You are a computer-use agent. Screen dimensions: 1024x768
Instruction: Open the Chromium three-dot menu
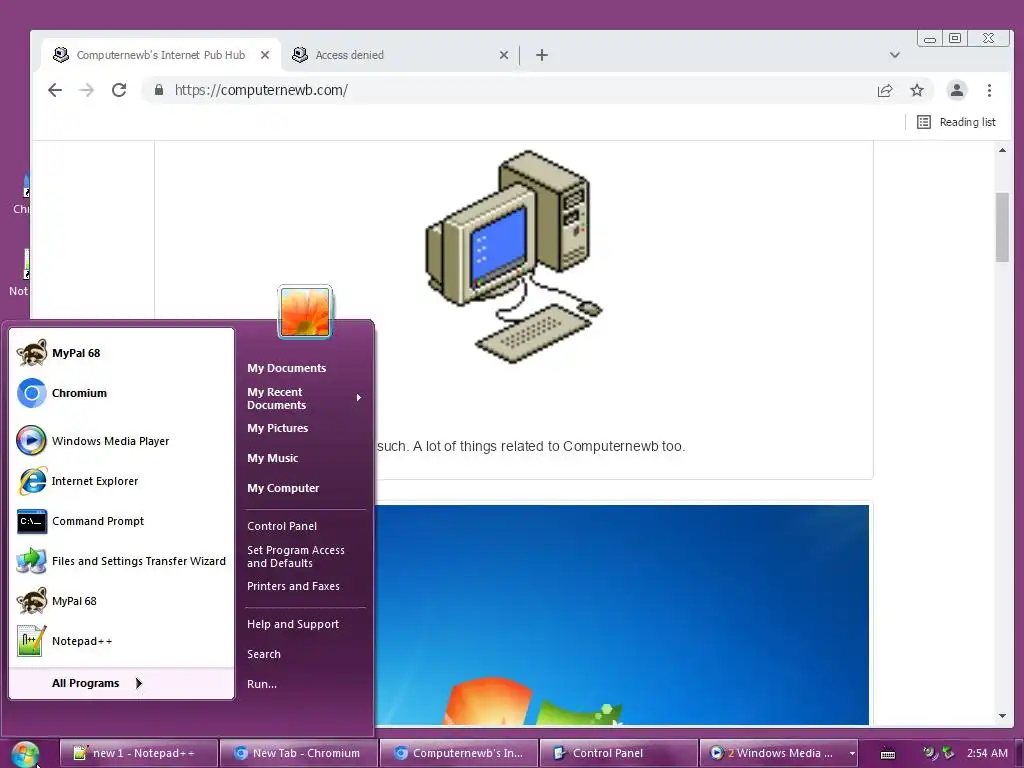(x=989, y=90)
